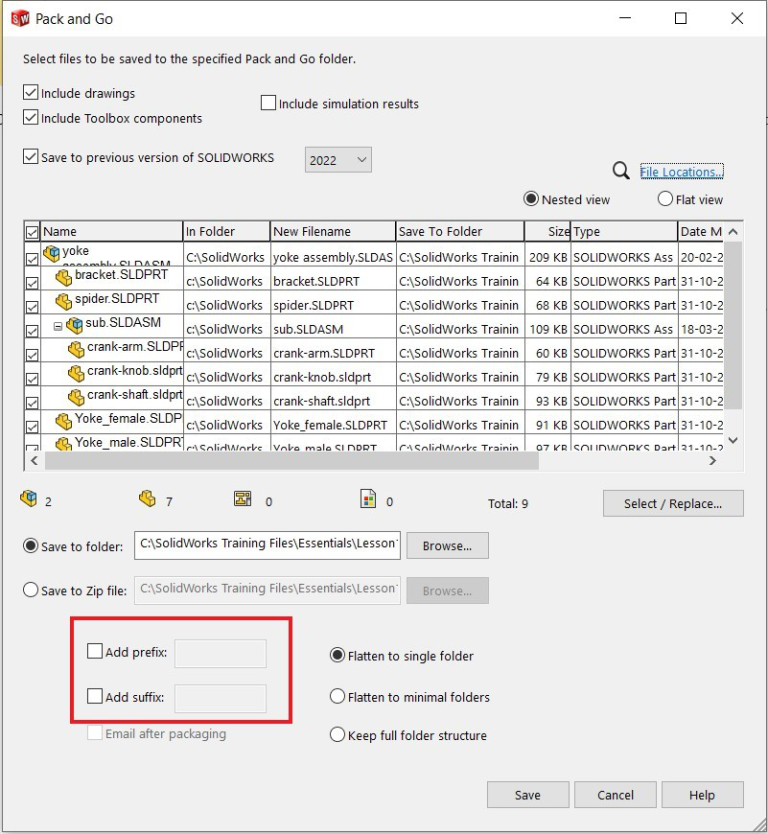Uncheck the crank-shaft row checkbox
768x834 pixels.
click(x=32, y=403)
